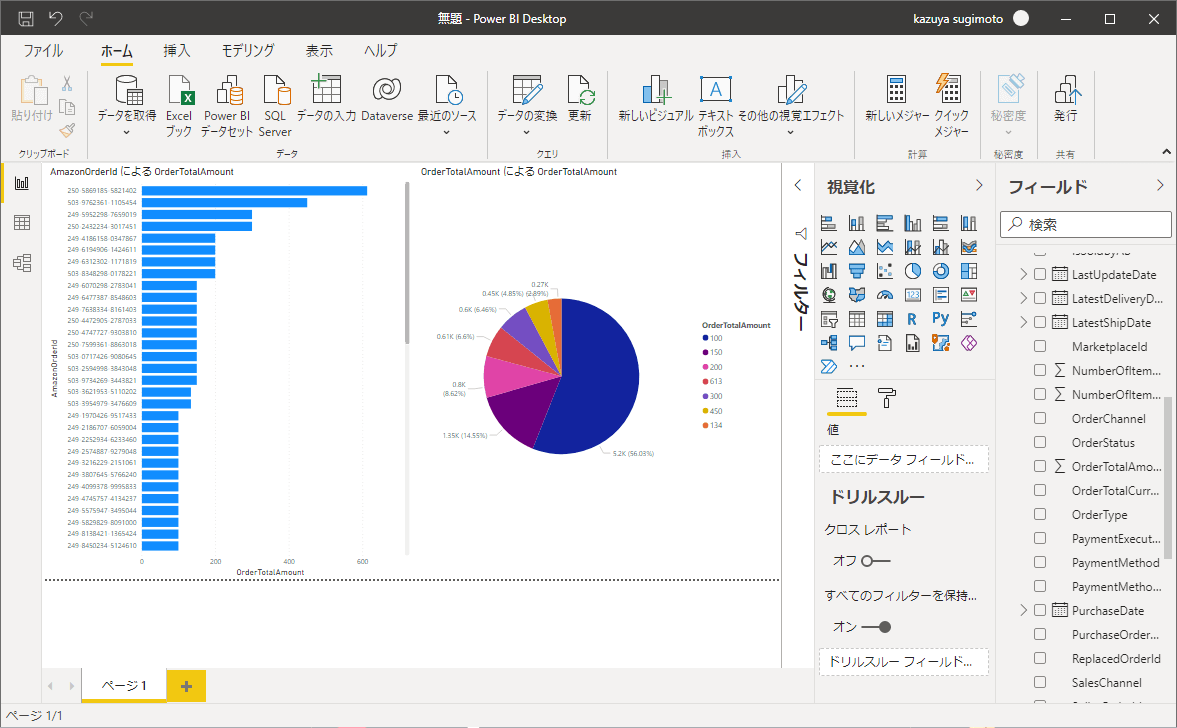The height and width of the screenshot is (728, 1177).
Task: Expand the PurchaseDate field hierarchy
Action: click(1023, 610)
